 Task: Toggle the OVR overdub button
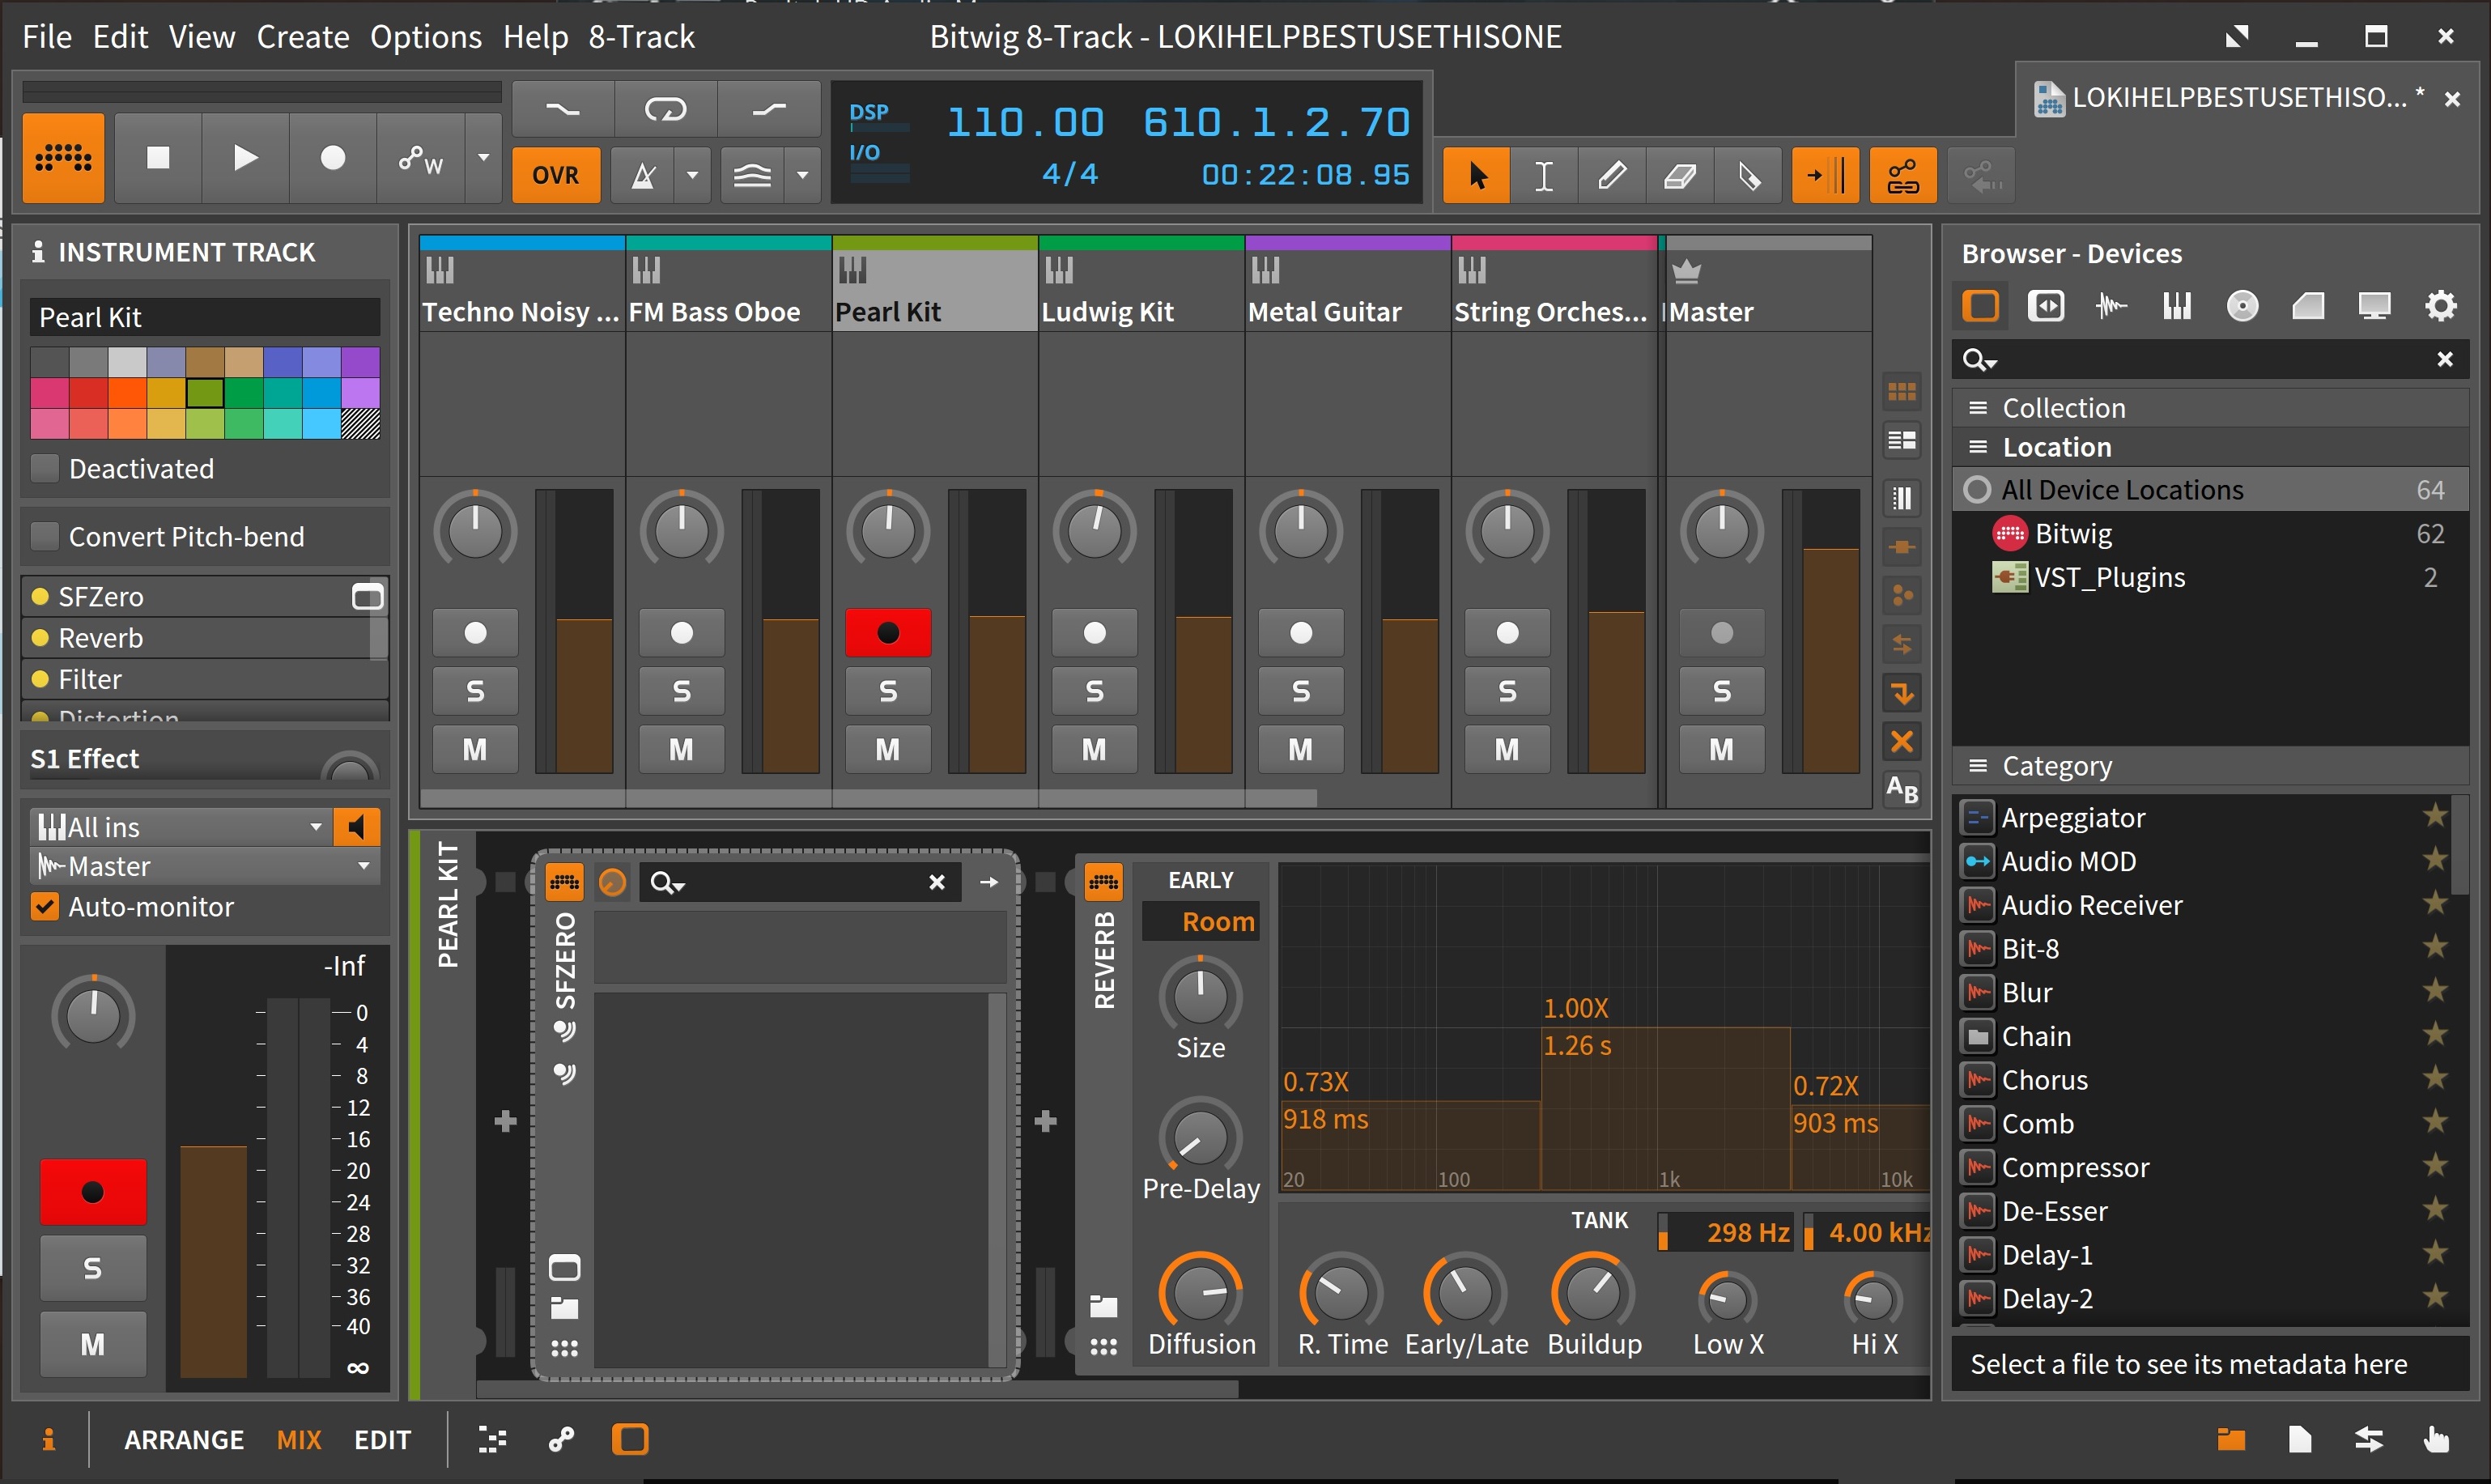click(x=556, y=176)
